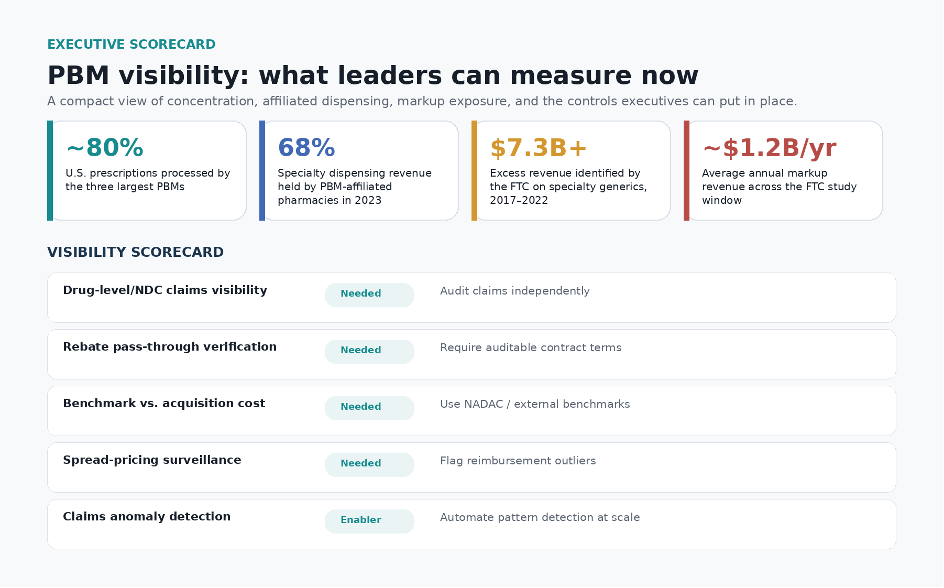Click Spread-pricing surveillance row title

coord(152,460)
